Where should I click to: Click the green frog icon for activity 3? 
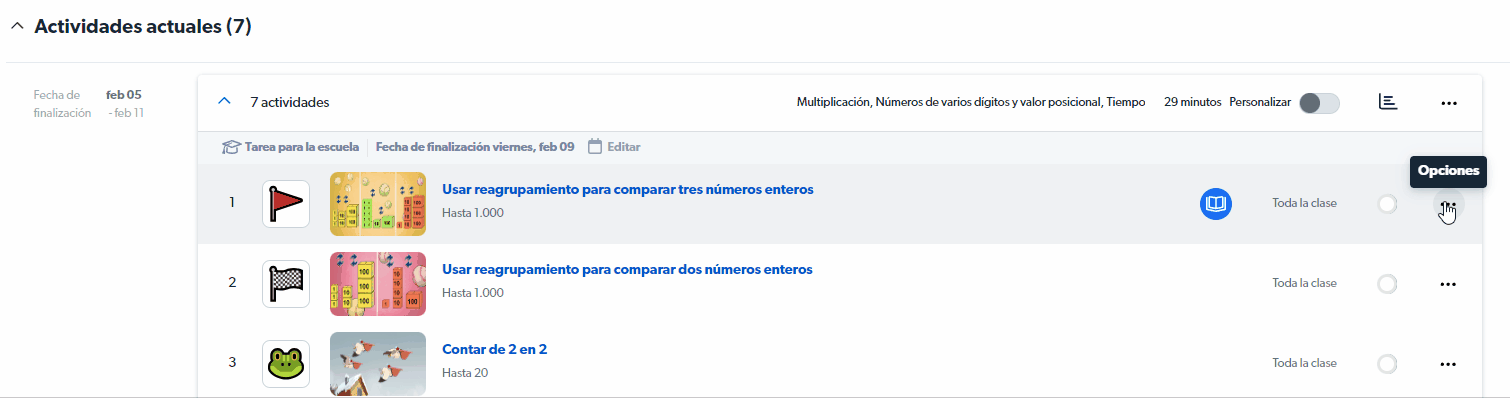pyautogui.click(x=286, y=364)
